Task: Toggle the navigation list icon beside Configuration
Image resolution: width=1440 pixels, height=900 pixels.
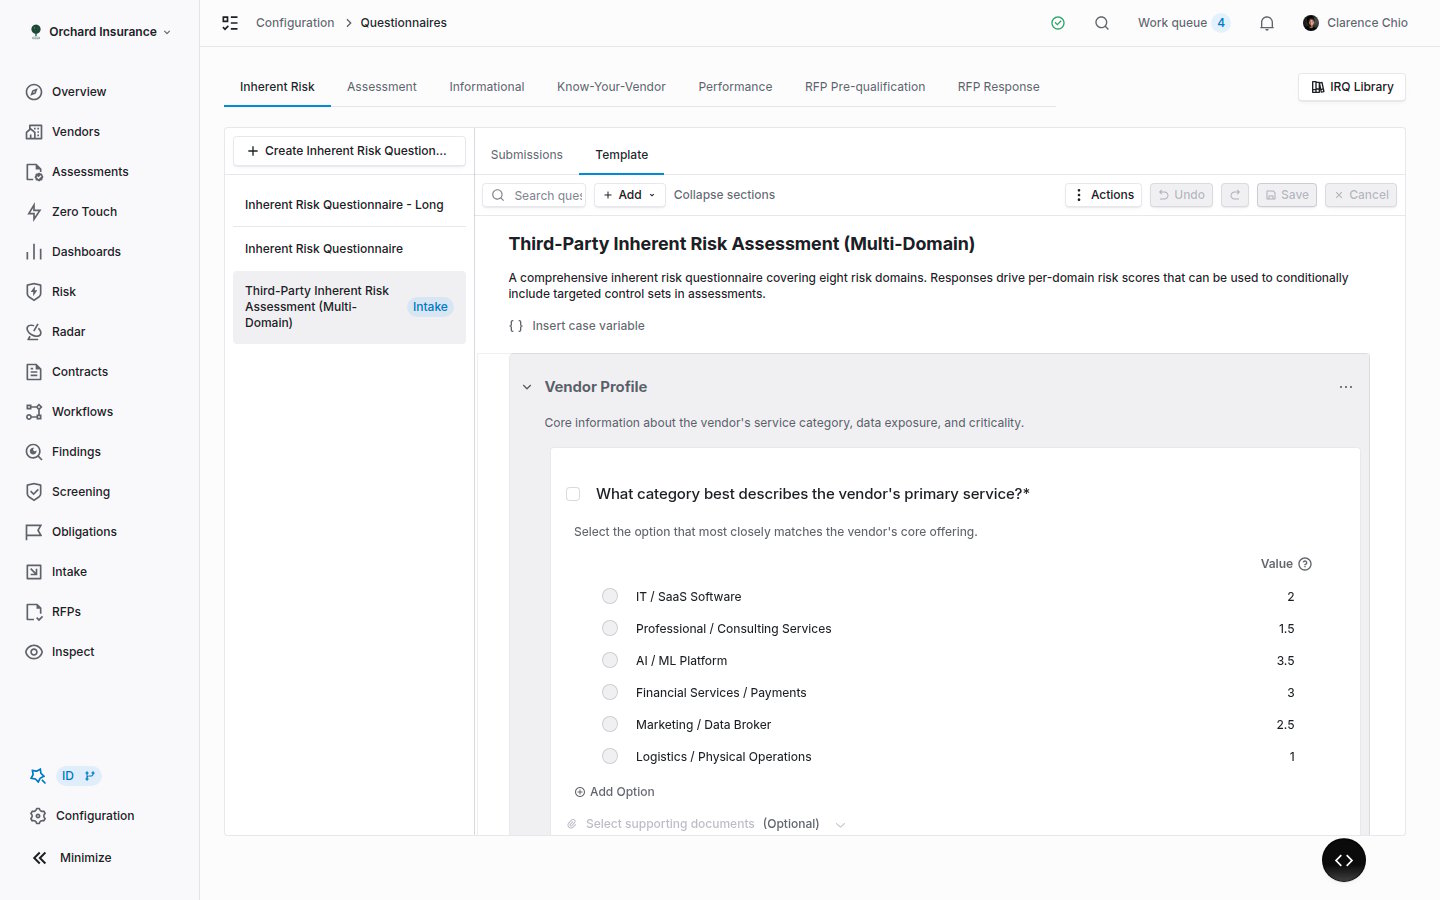Action: point(230,23)
